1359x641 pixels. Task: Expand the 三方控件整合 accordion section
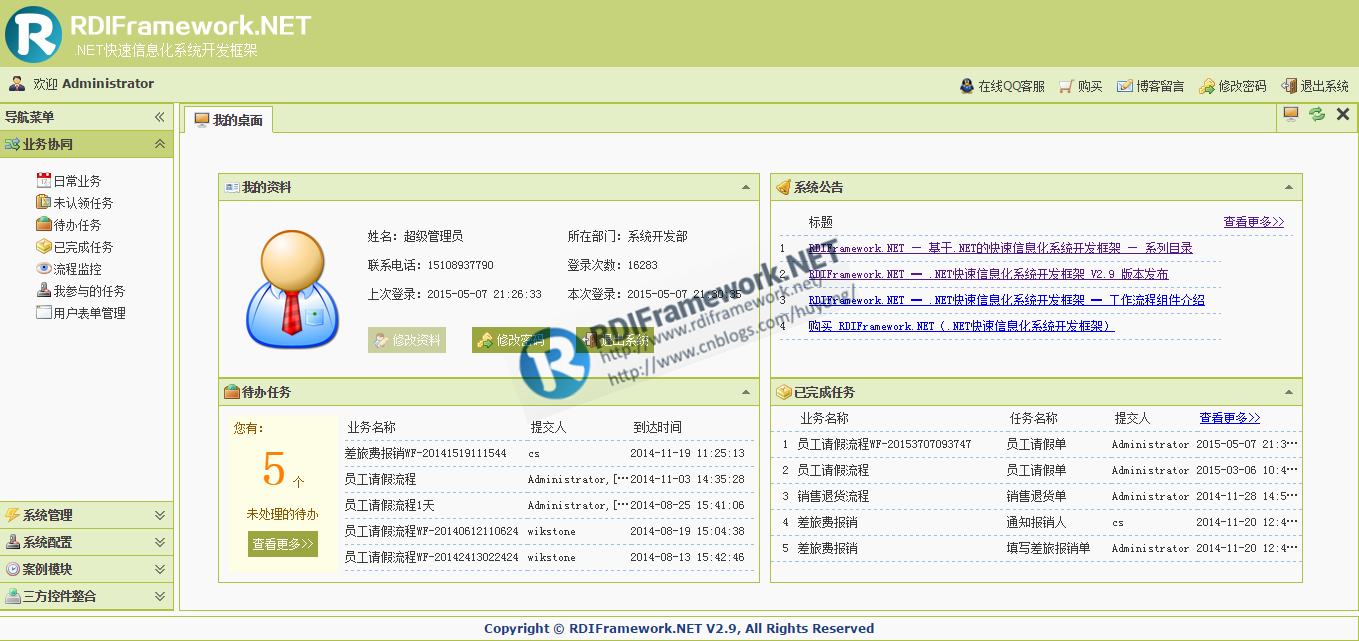[159, 596]
